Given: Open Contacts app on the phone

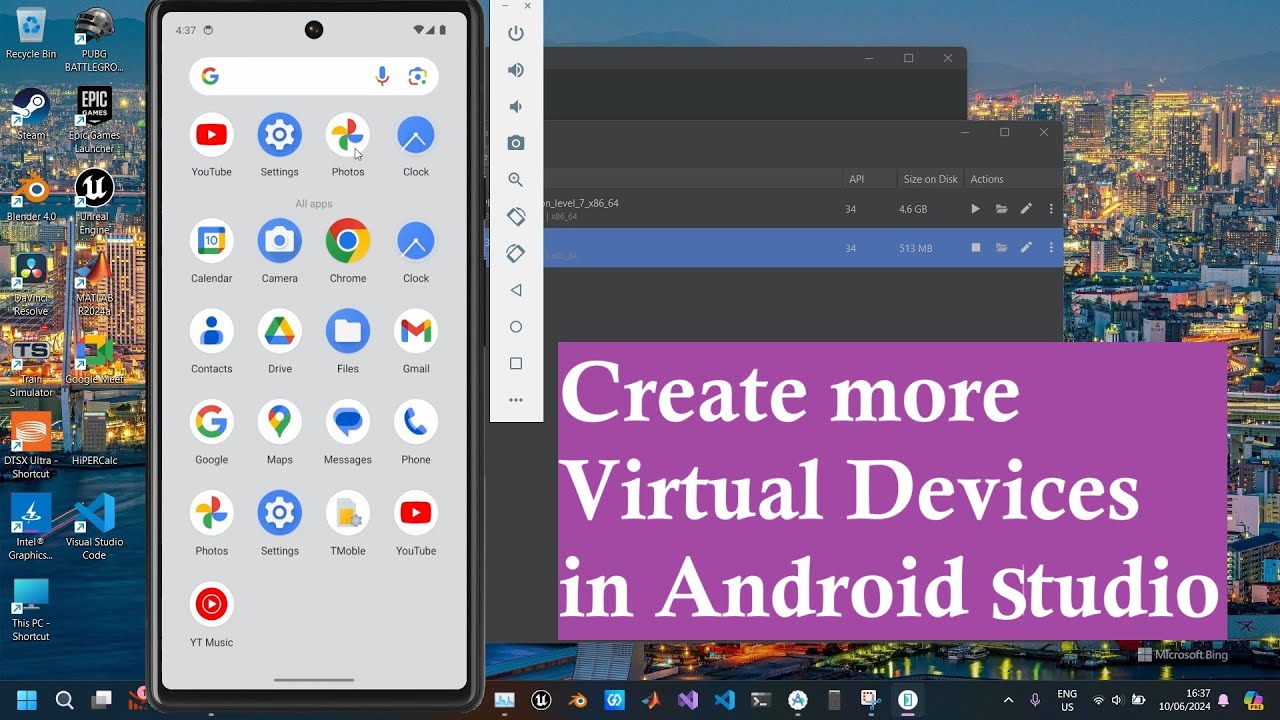Looking at the screenshot, I should click(212, 340).
